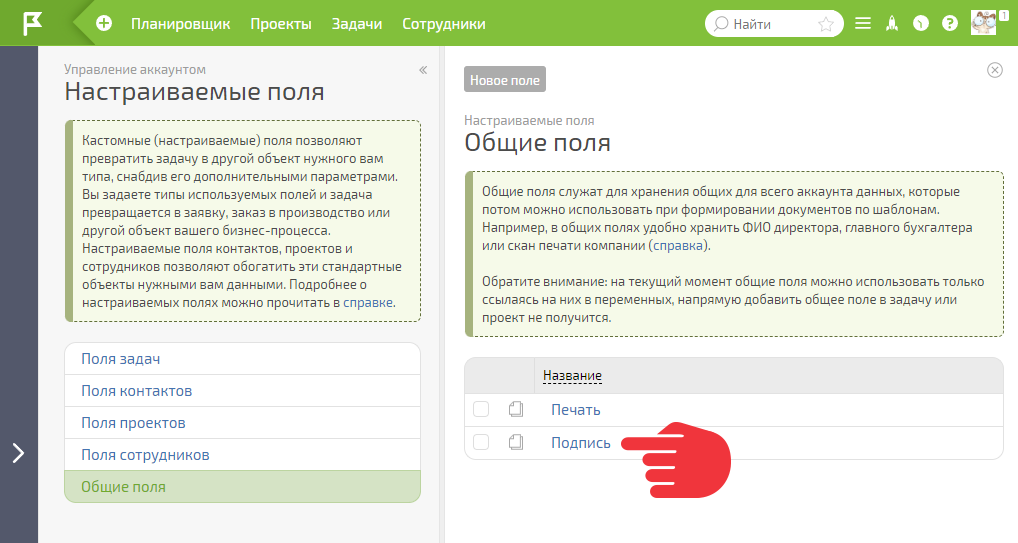Viewport: 1018px width, 543px height.
Task: Open the Сотрудники menu
Action: pos(443,24)
